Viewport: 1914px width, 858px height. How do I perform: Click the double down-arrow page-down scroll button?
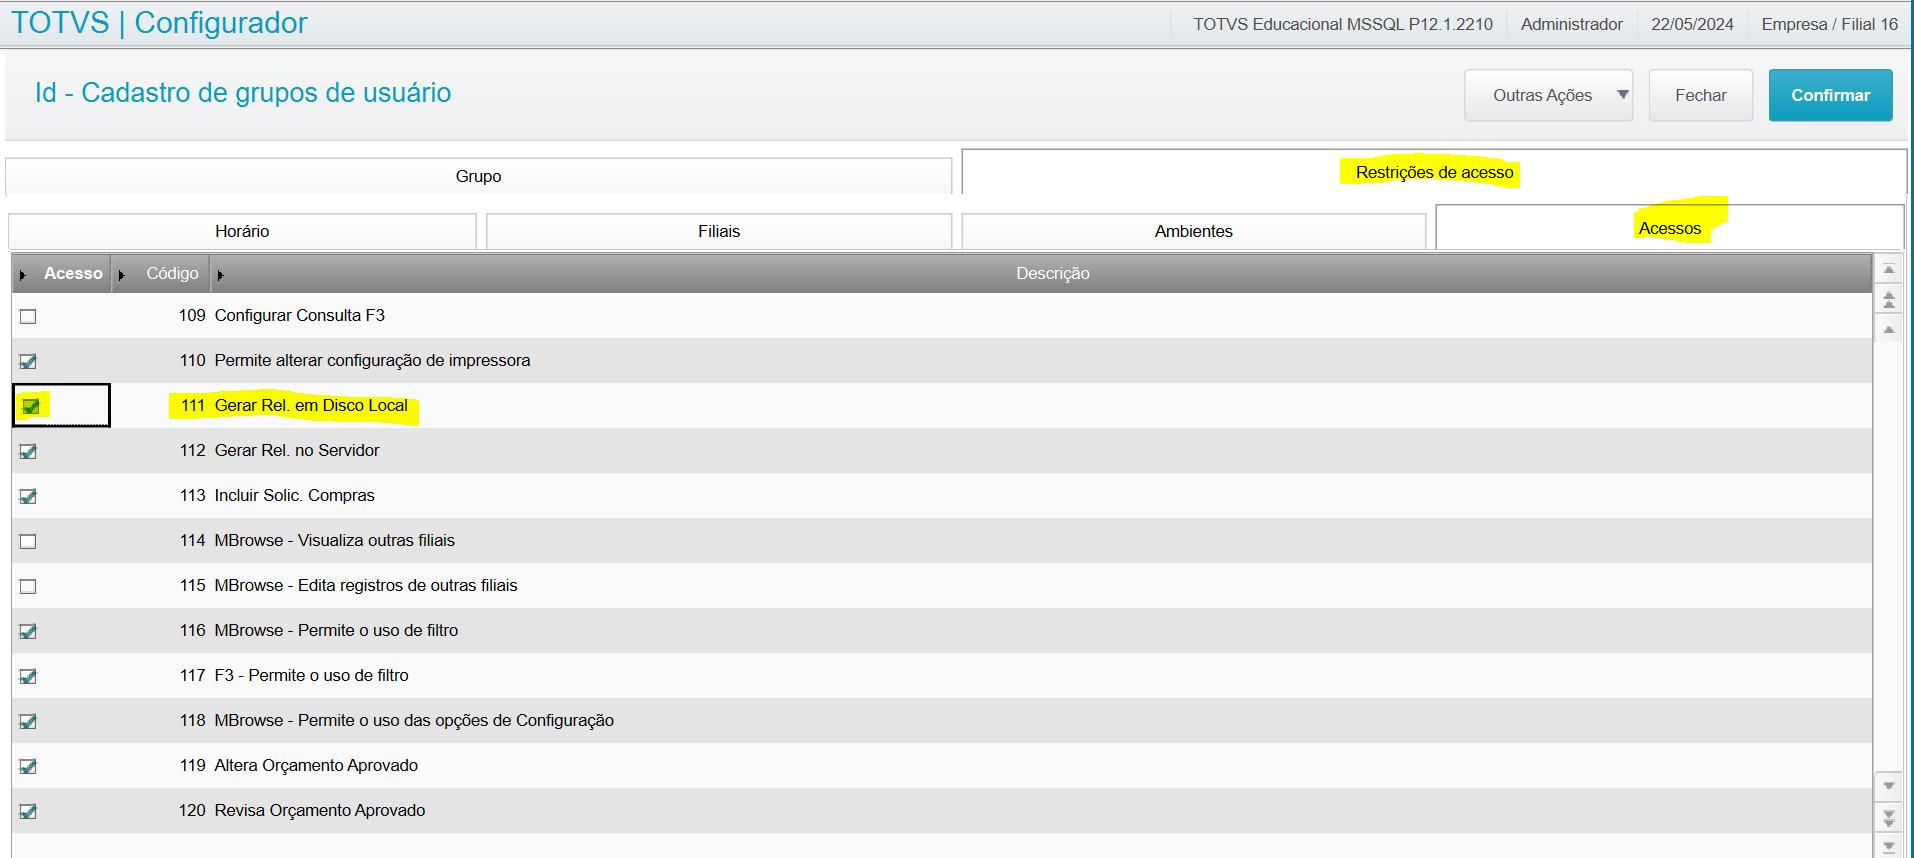click(x=1888, y=817)
